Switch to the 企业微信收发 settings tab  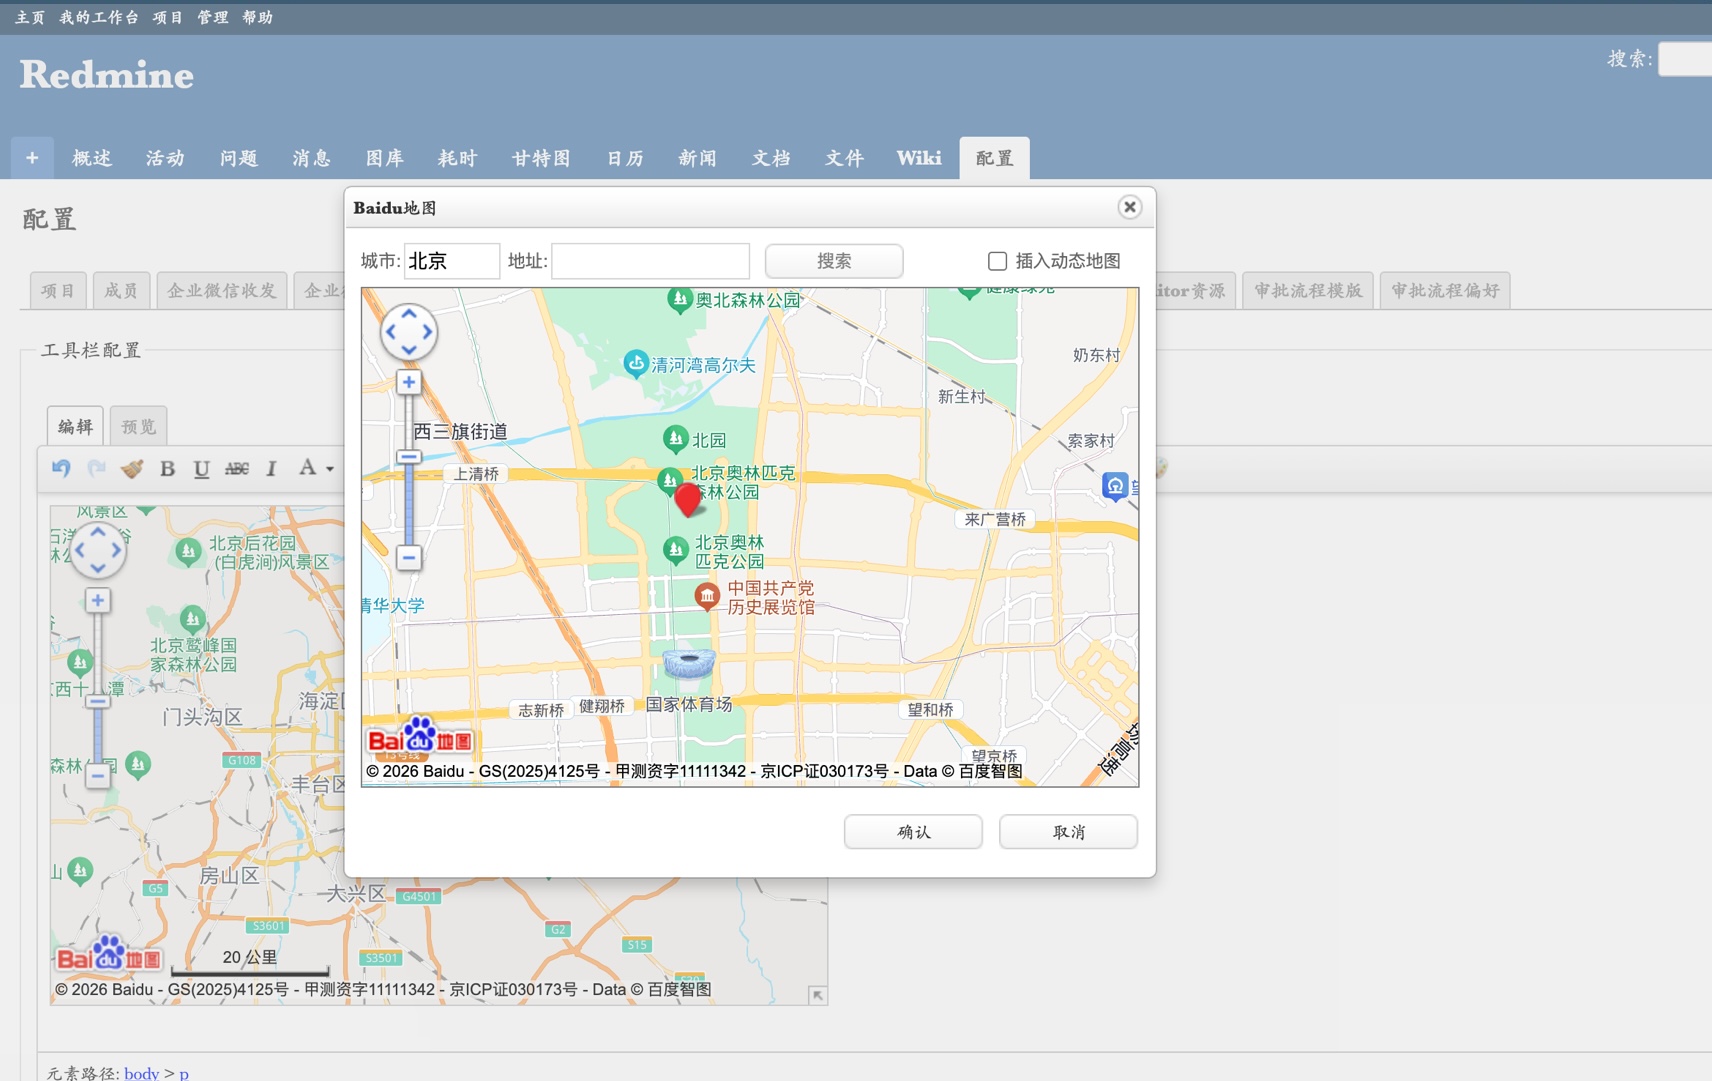[222, 290]
